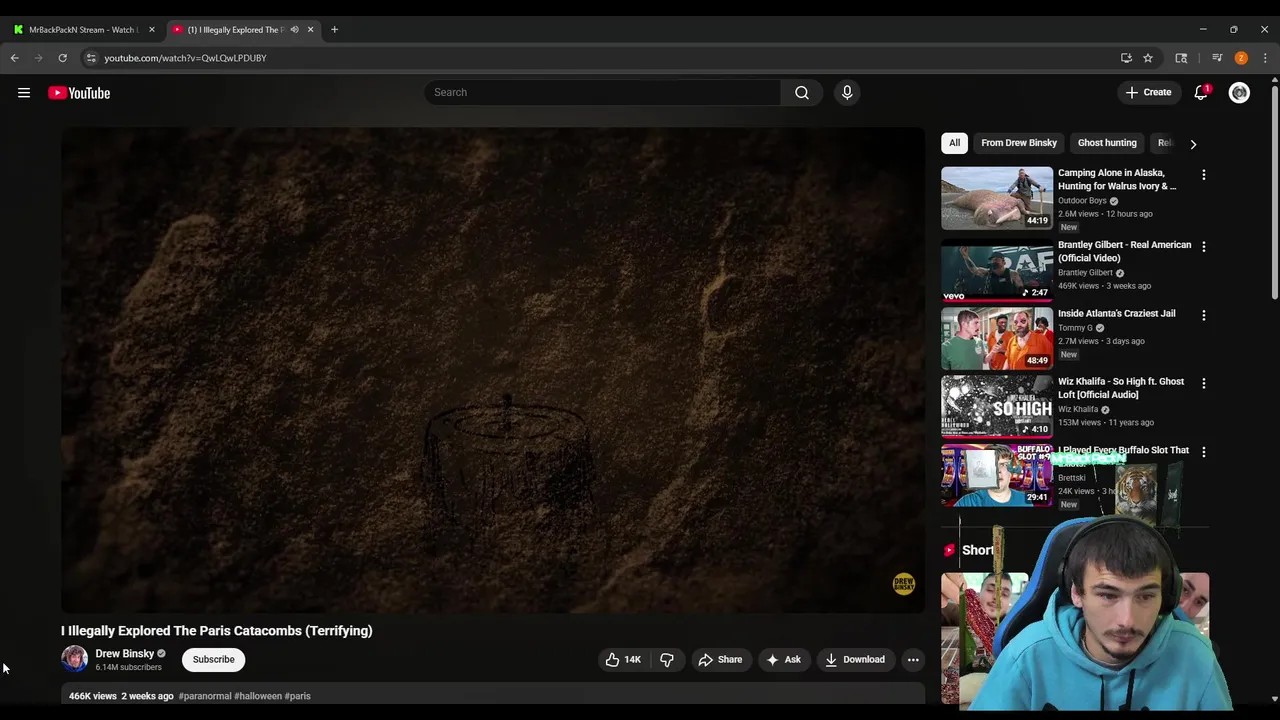Click the #paranormal hashtag
The image size is (1280, 720).
point(205,696)
